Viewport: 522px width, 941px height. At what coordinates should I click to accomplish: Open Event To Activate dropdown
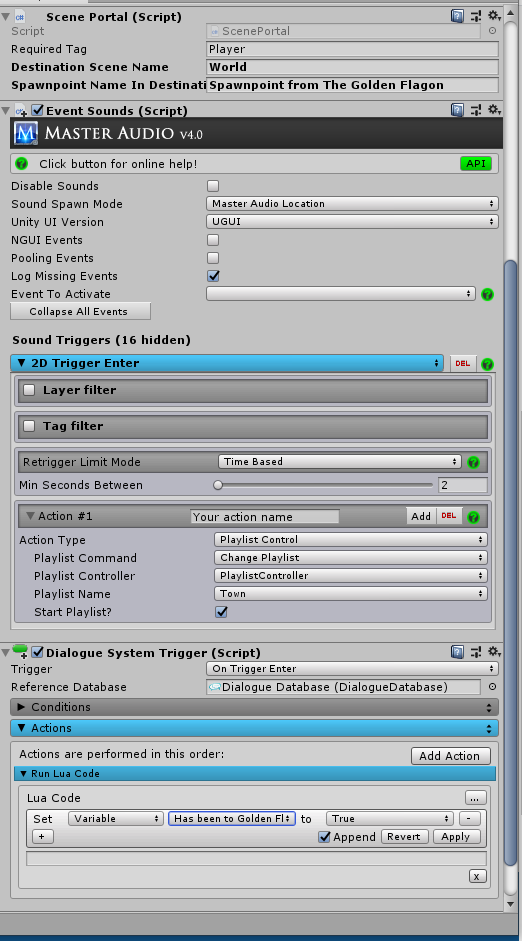pos(341,294)
